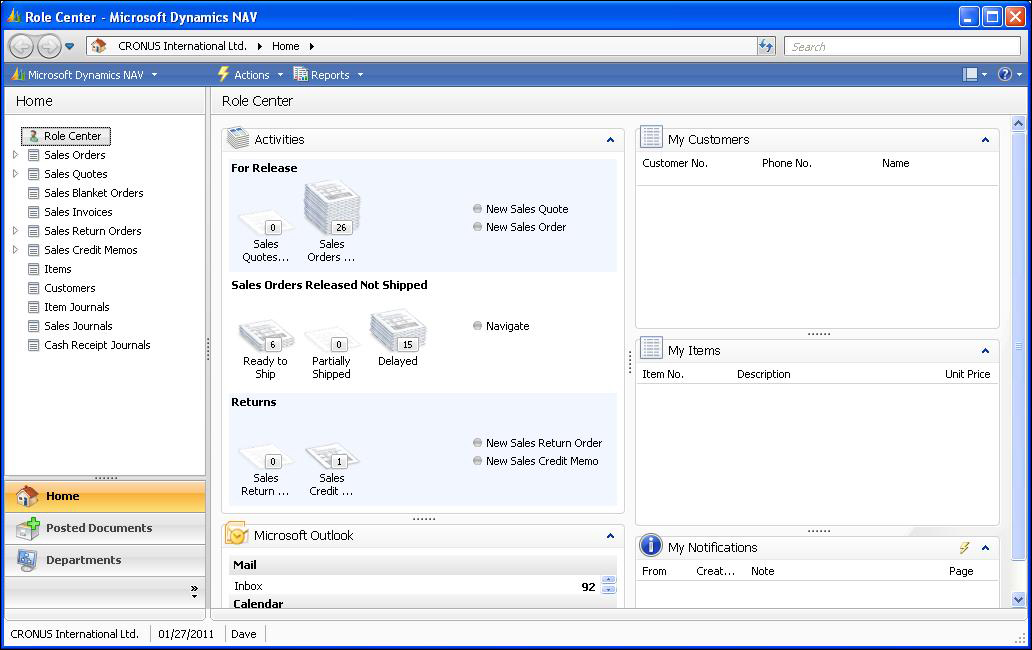The height and width of the screenshot is (650, 1032).
Task: Open Sales Blanket Orders list
Action: (x=93, y=193)
